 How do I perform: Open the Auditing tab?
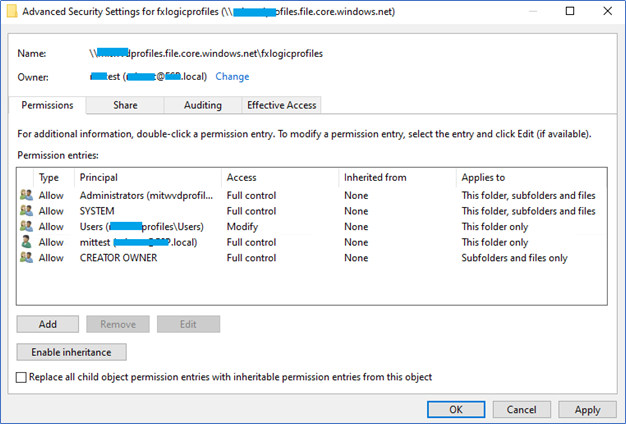203,105
